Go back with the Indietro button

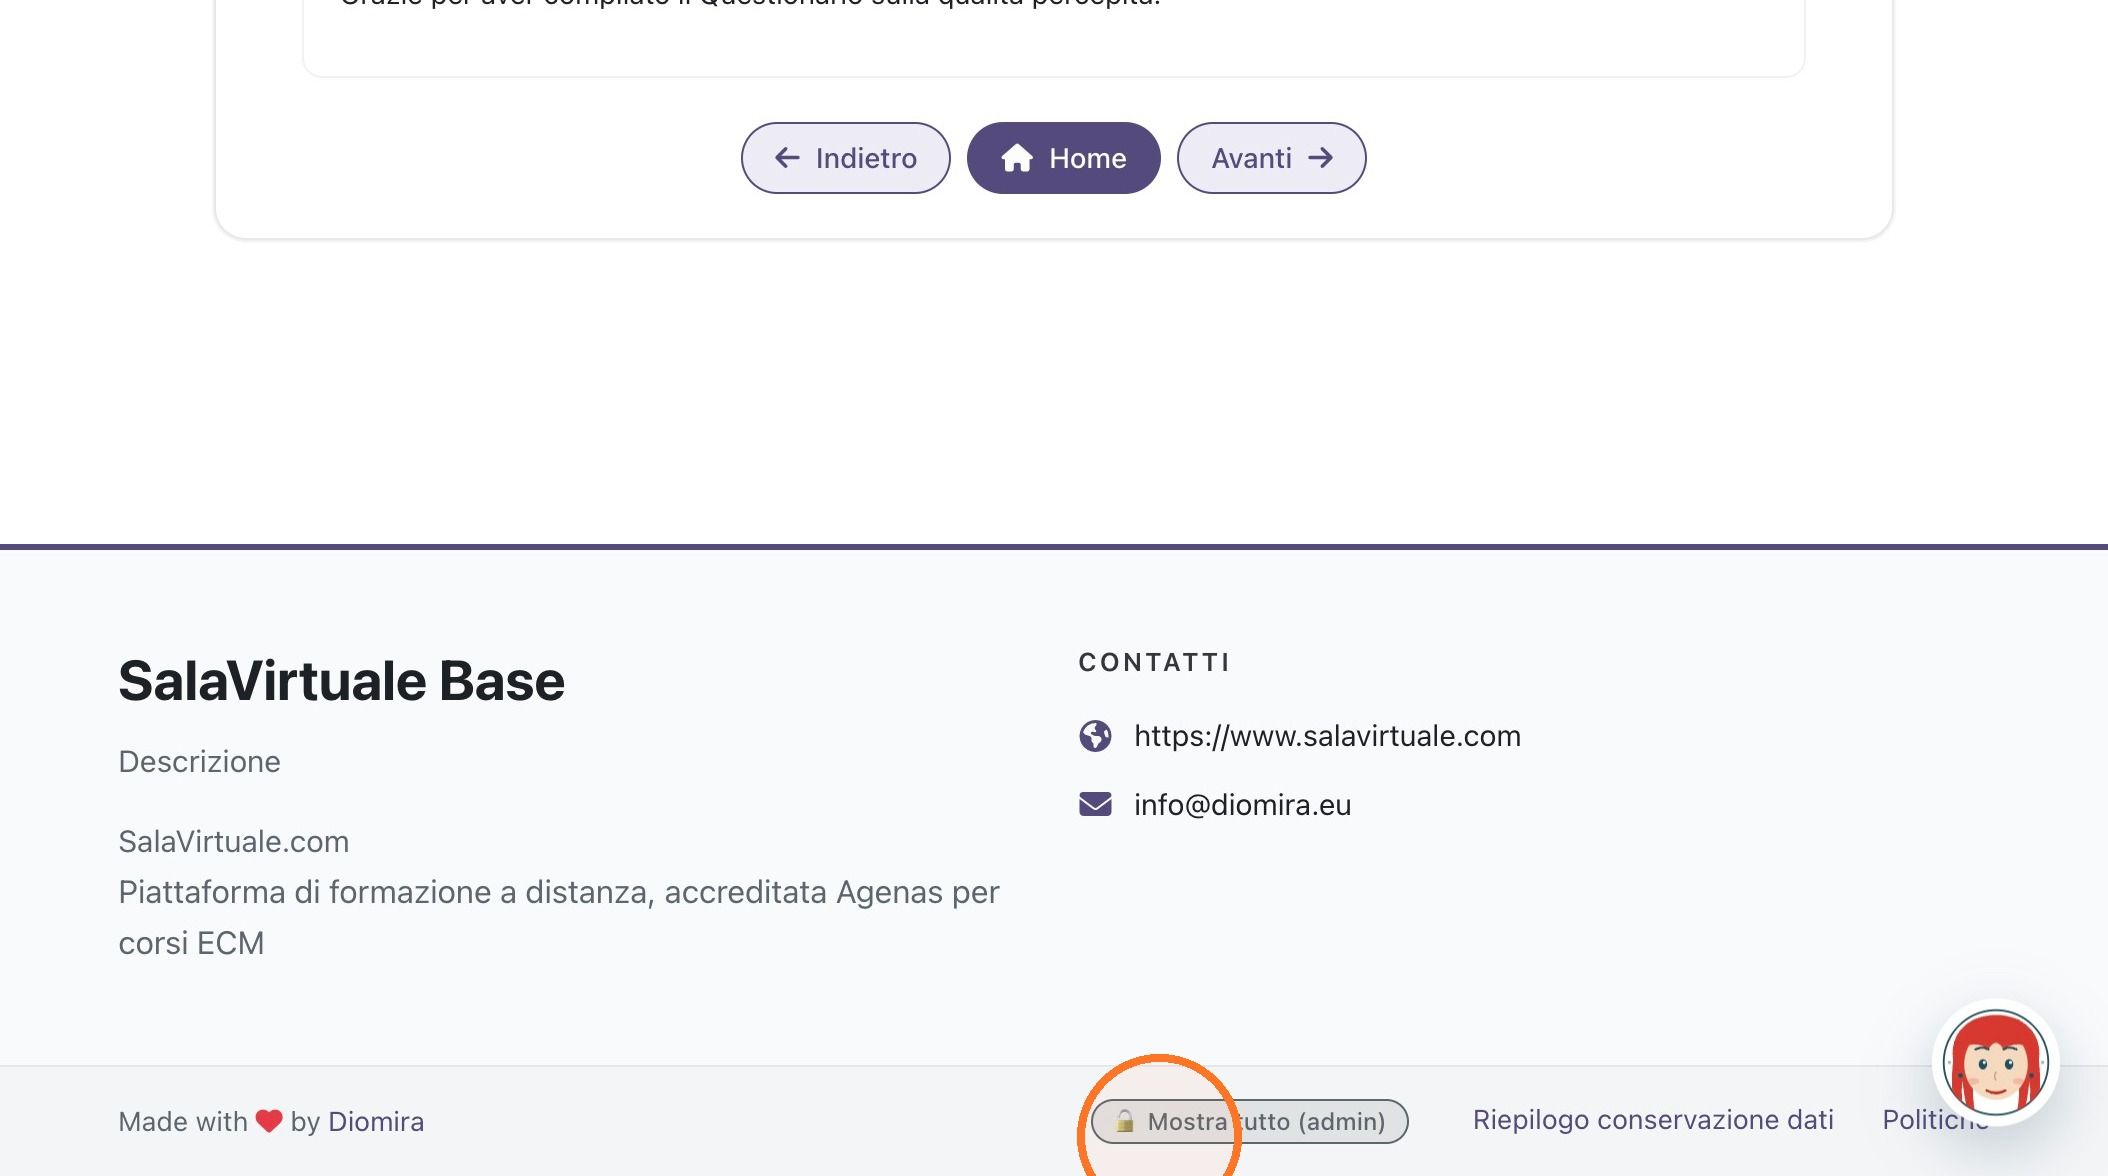coord(845,158)
